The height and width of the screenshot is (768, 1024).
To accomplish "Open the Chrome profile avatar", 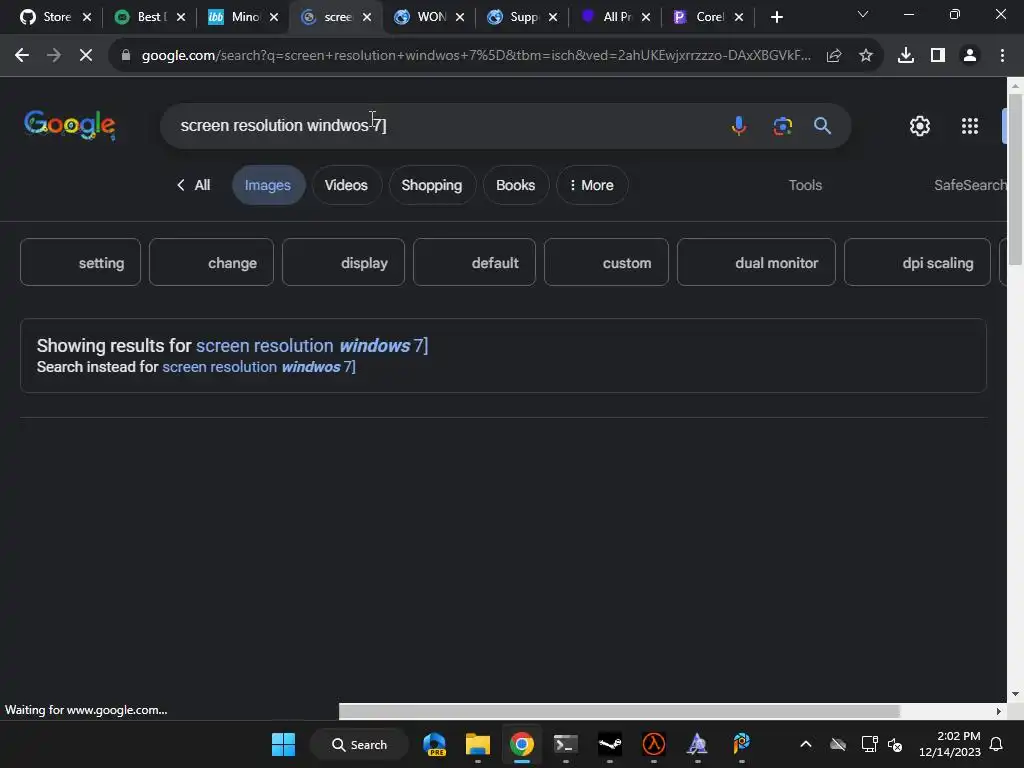I will [x=970, y=56].
